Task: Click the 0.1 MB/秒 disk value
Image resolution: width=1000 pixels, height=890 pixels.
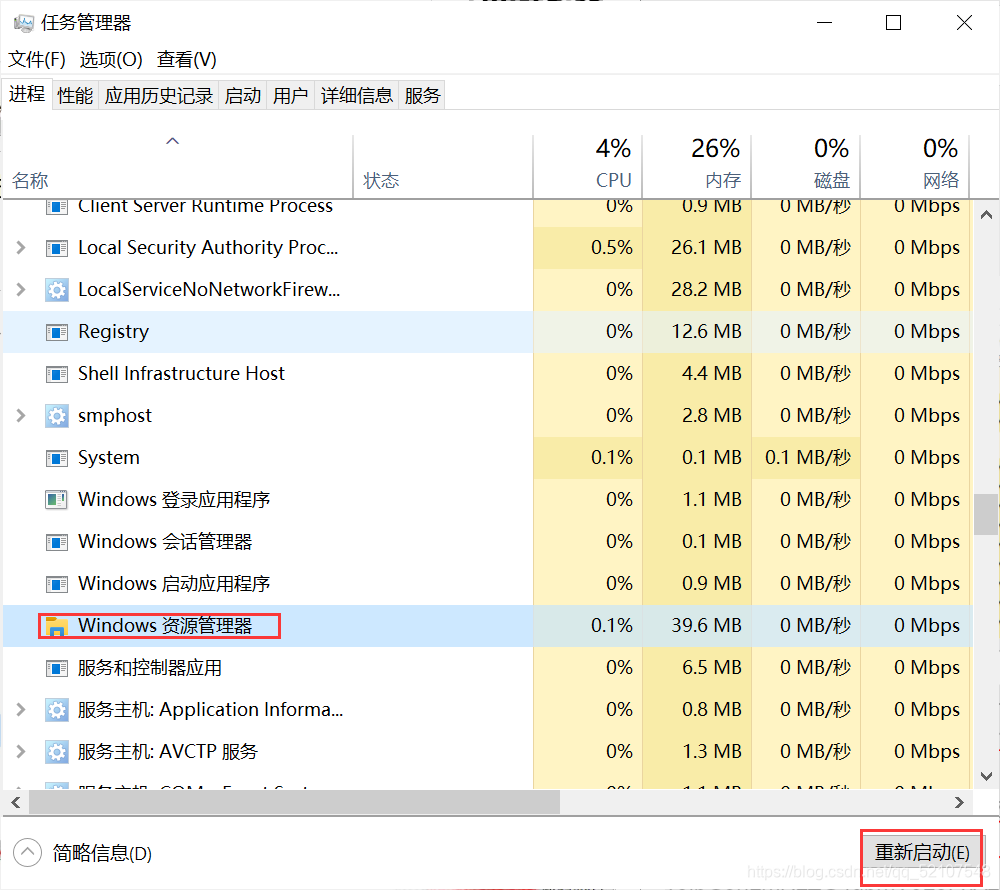Action: pyautogui.click(x=808, y=458)
